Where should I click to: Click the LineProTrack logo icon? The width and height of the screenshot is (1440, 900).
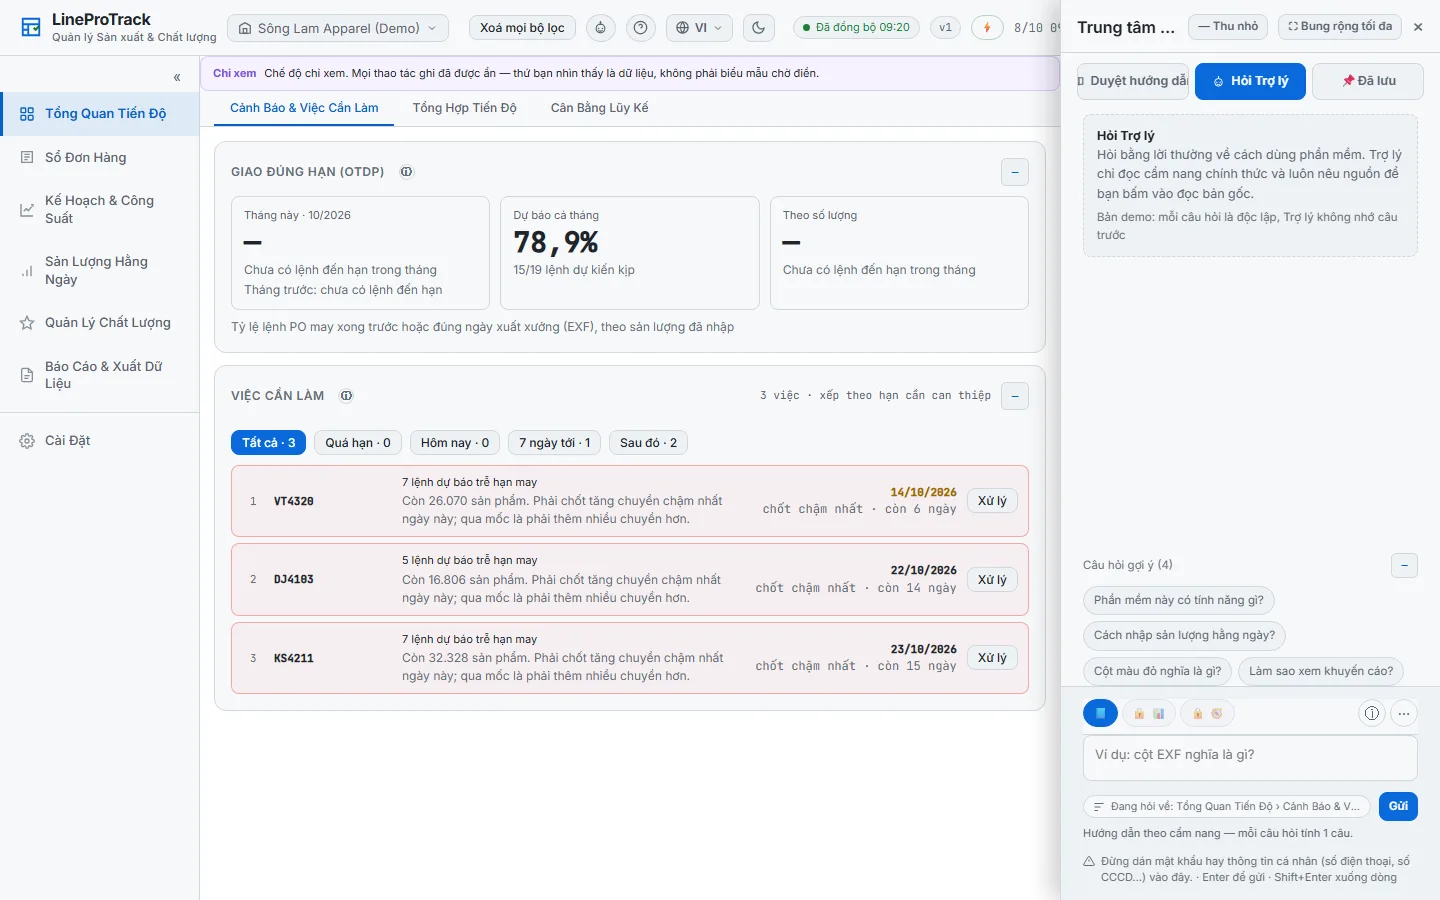click(x=31, y=28)
